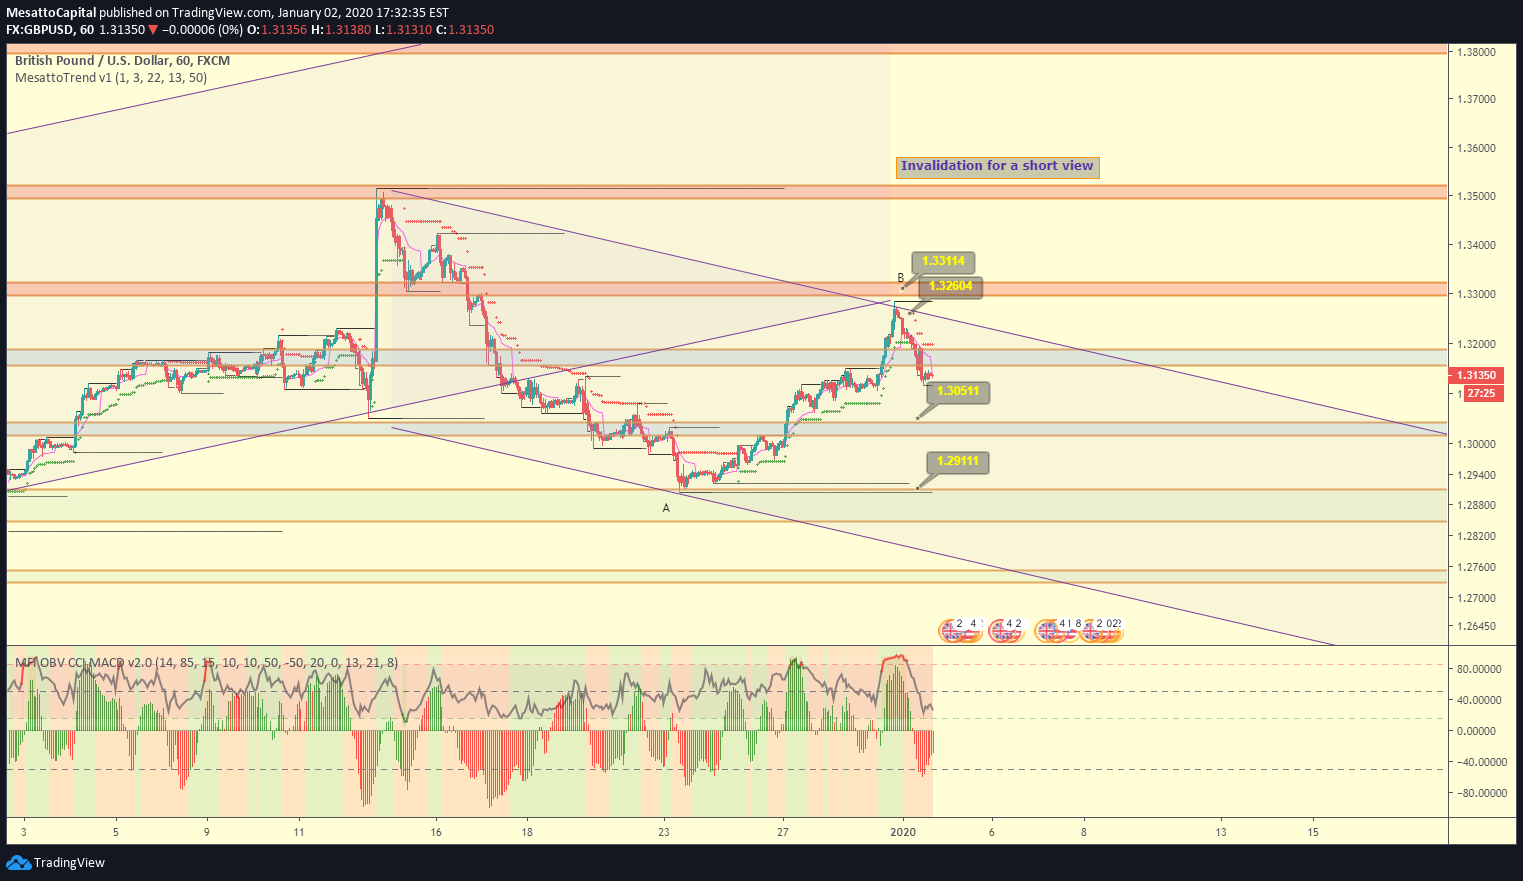Click 1.32000 on the price axis
1523x881 pixels.
point(1476,344)
